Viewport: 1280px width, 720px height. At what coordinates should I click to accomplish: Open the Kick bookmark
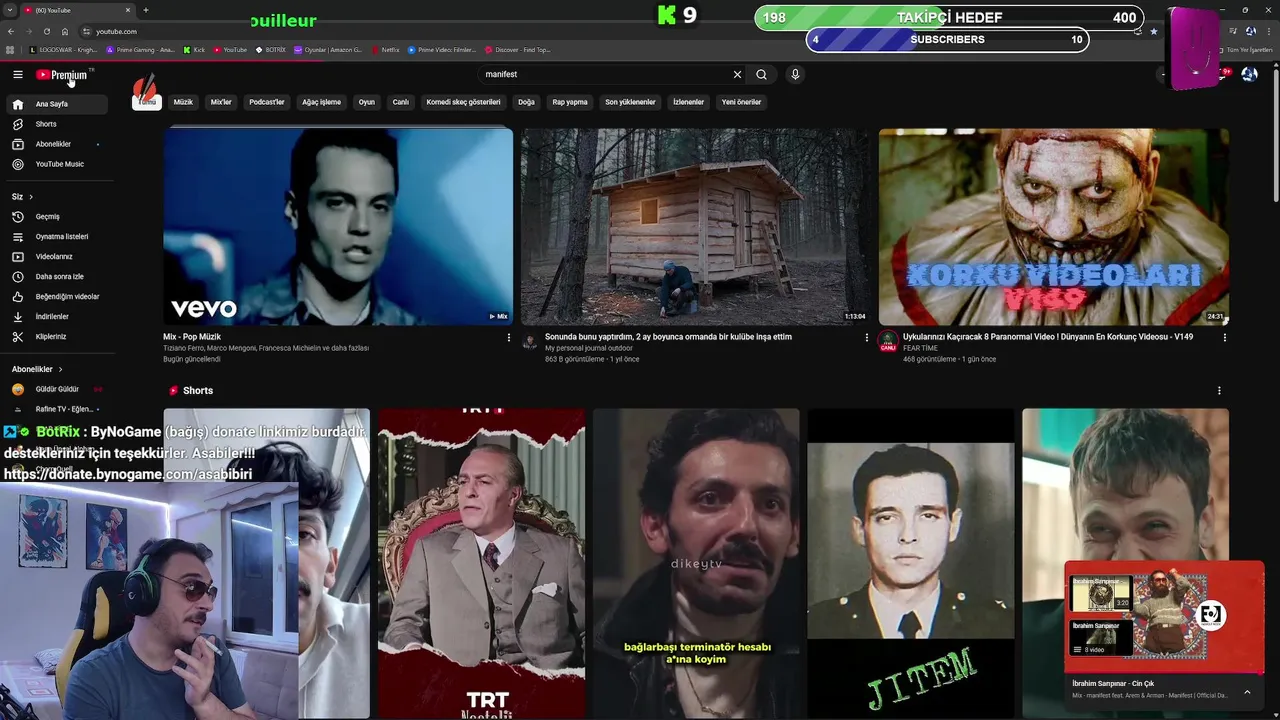click(195, 49)
